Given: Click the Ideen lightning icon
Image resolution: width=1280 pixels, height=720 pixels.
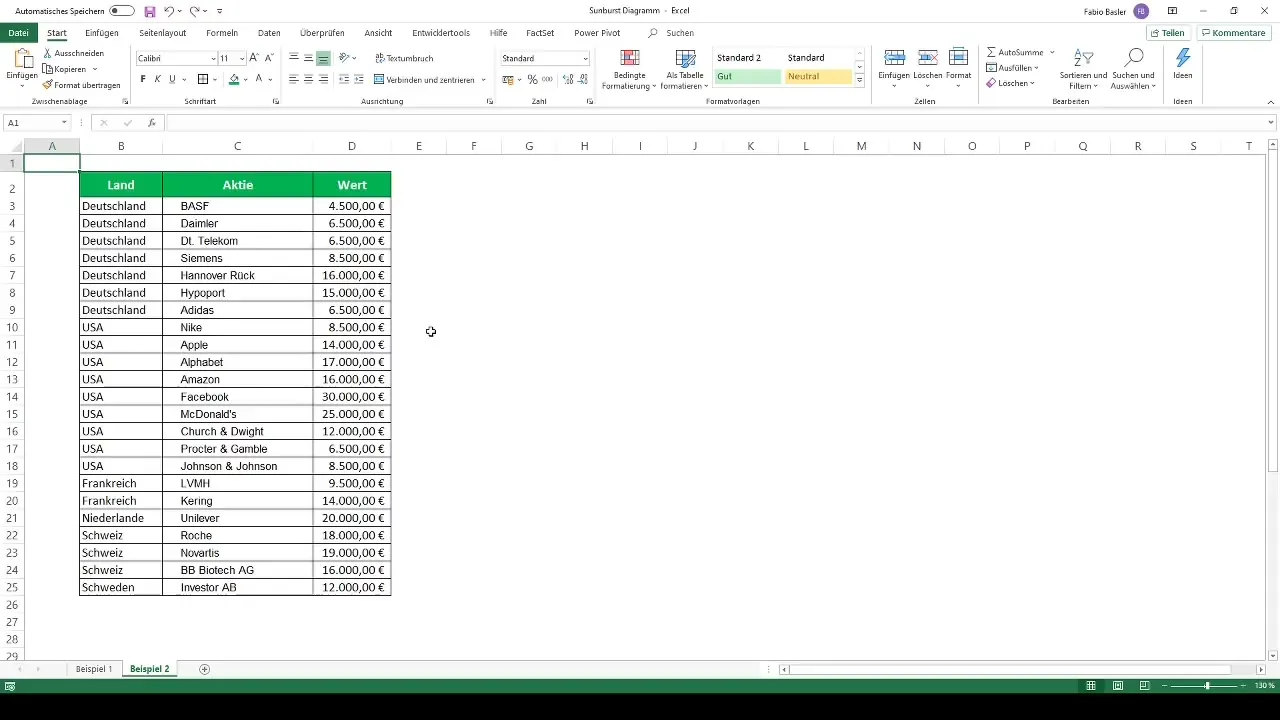Looking at the screenshot, I should (1183, 59).
